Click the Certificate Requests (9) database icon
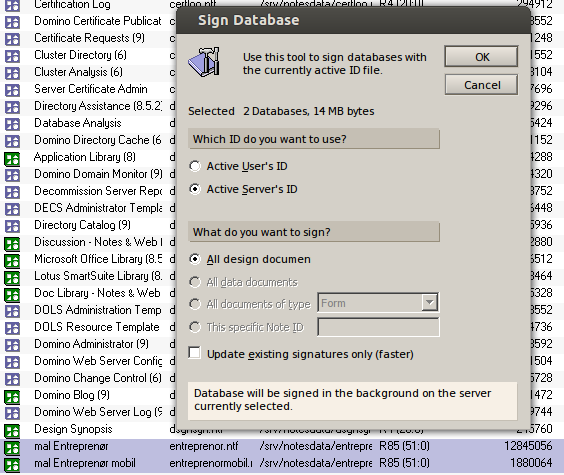 [12, 39]
